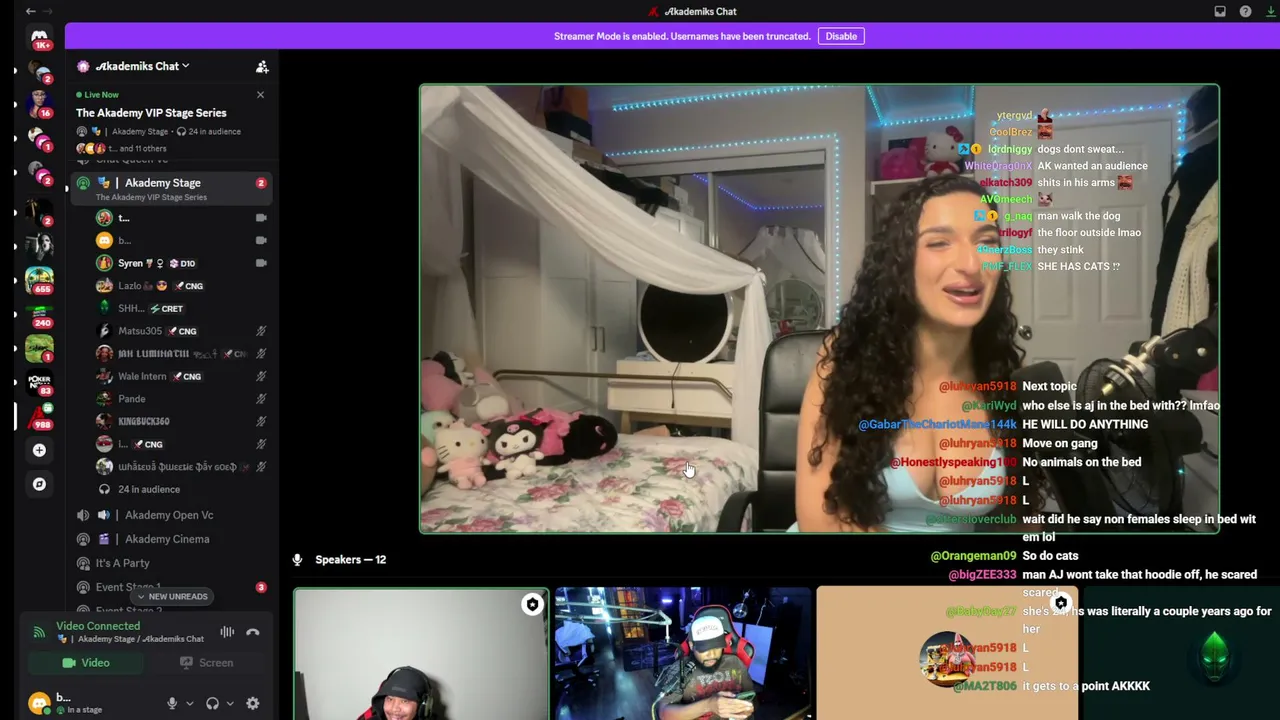Go back using the top-left back arrow

click(31, 11)
